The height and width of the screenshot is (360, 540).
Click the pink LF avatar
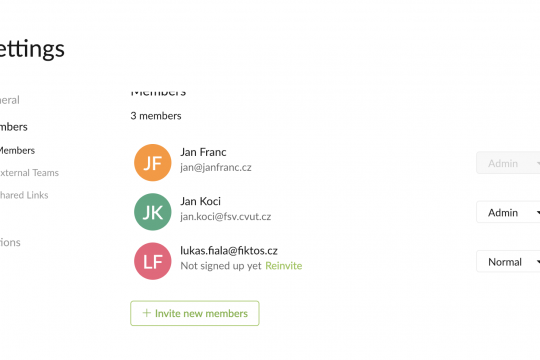coord(153,261)
